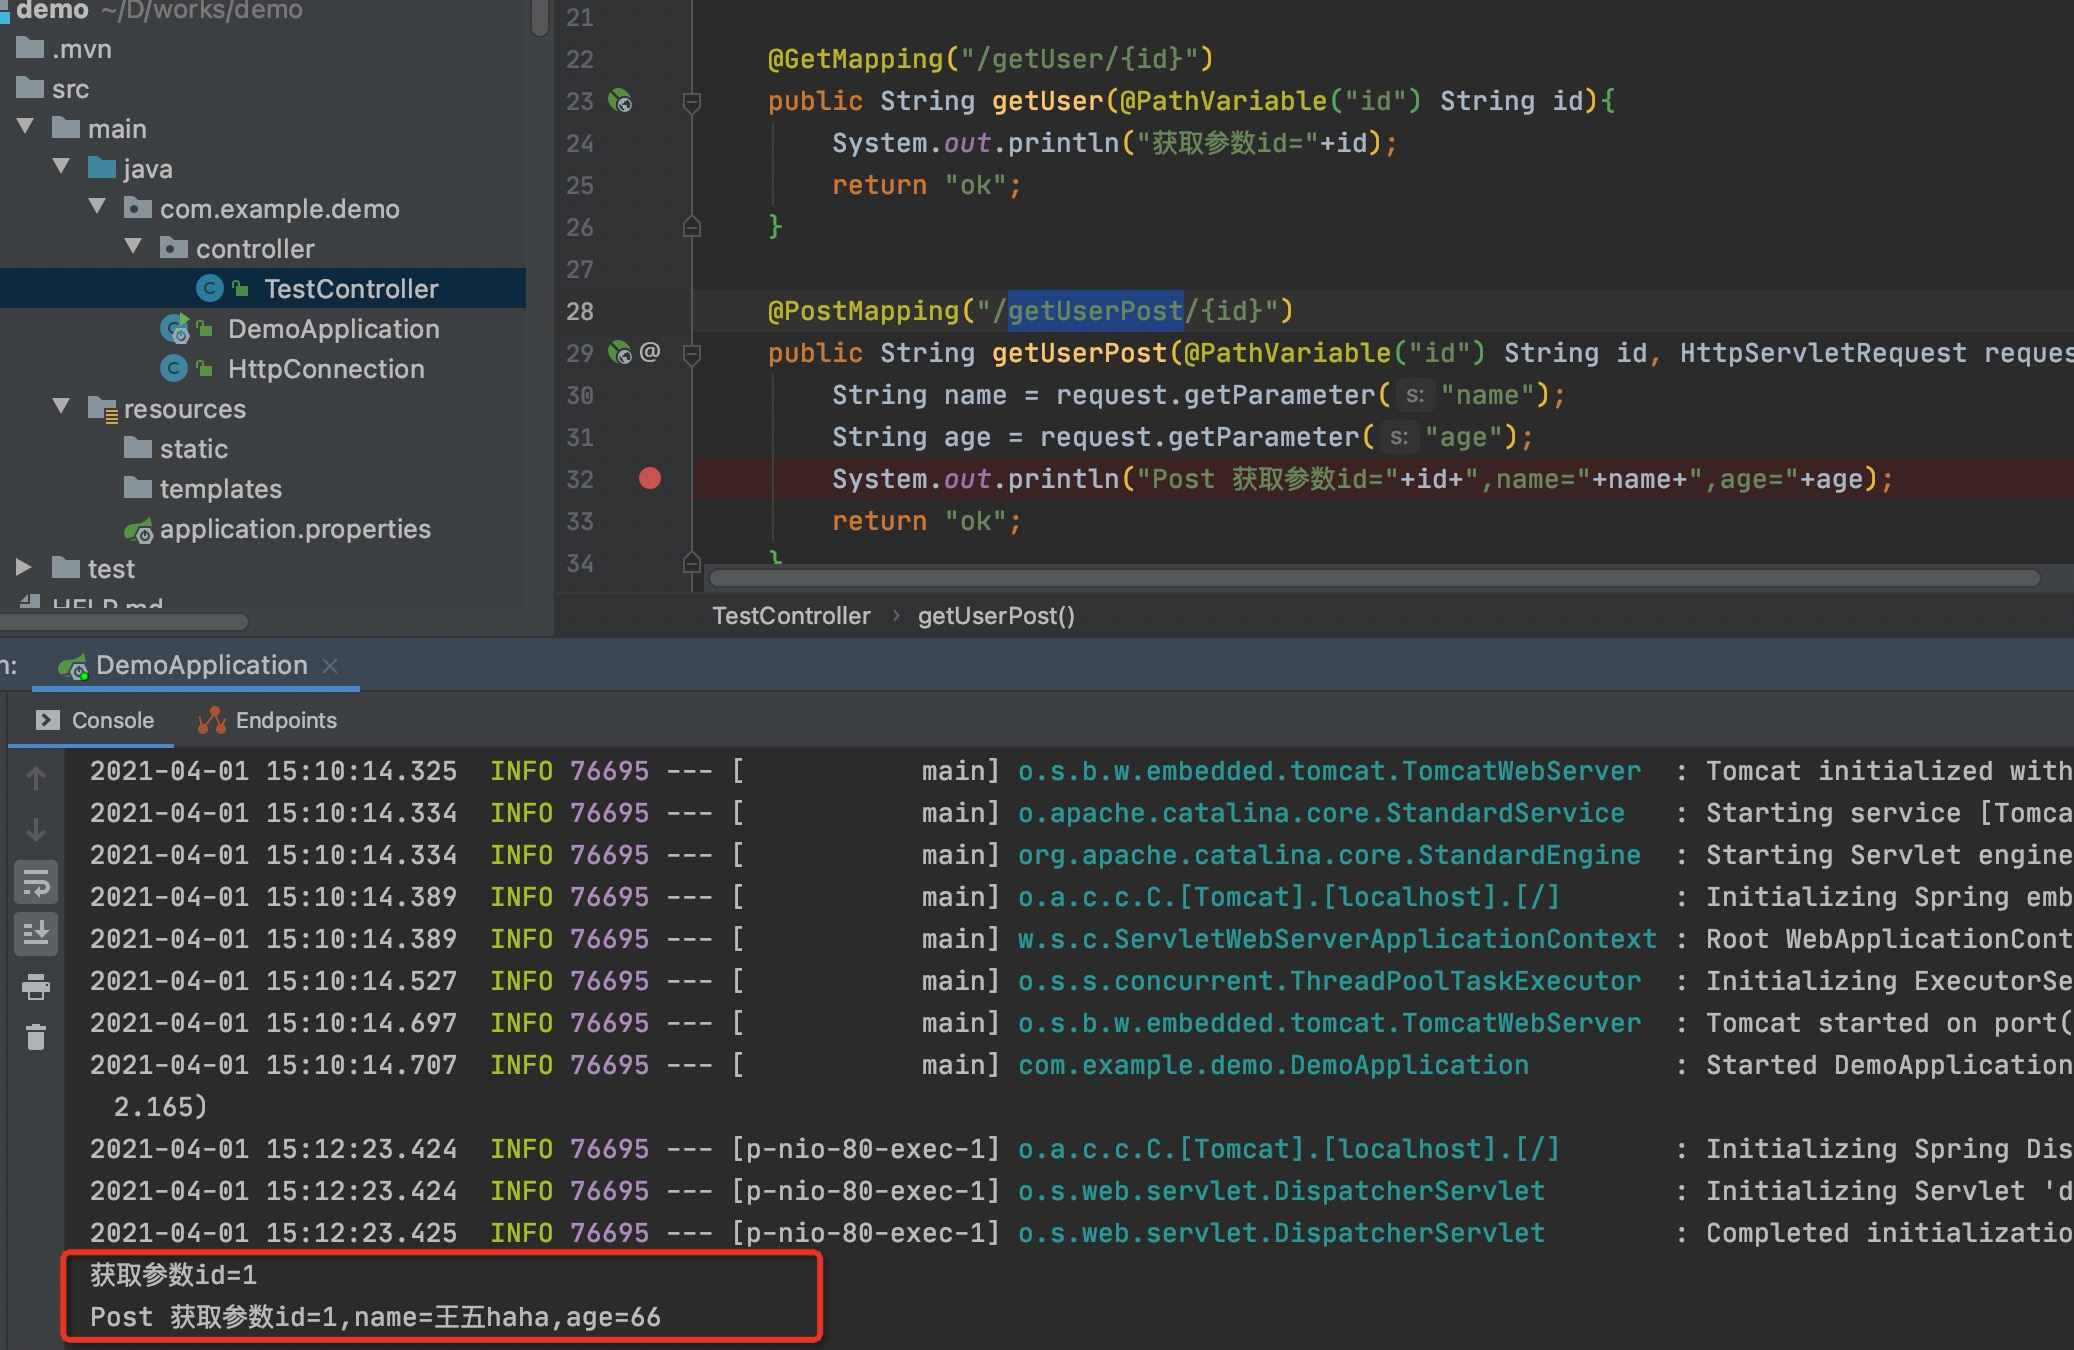Toggle scroll to end of console

[x=36, y=934]
